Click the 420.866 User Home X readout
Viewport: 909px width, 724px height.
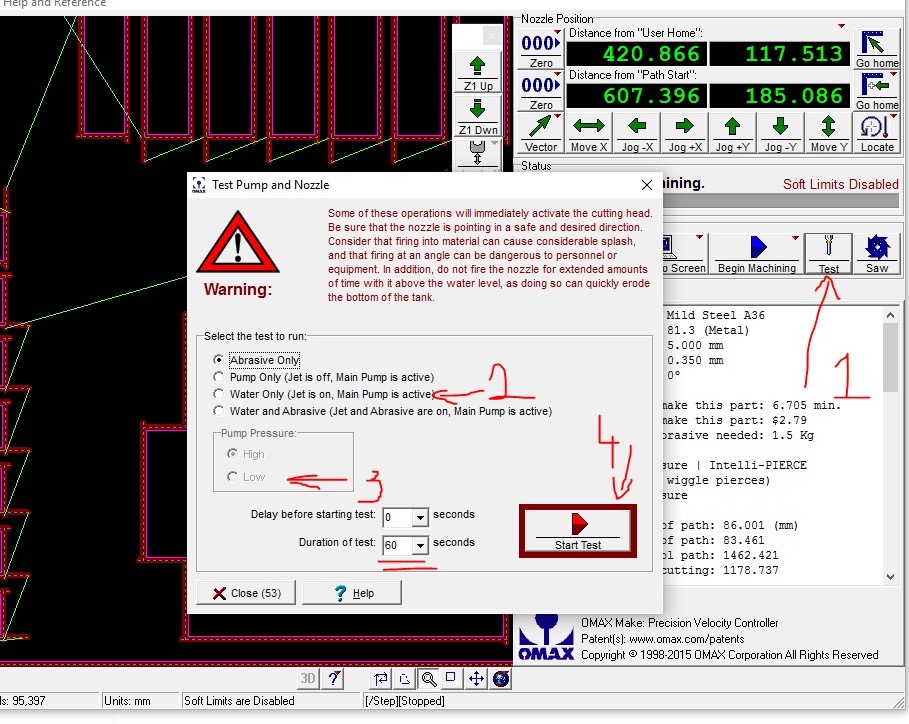pyautogui.click(x=636, y=54)
